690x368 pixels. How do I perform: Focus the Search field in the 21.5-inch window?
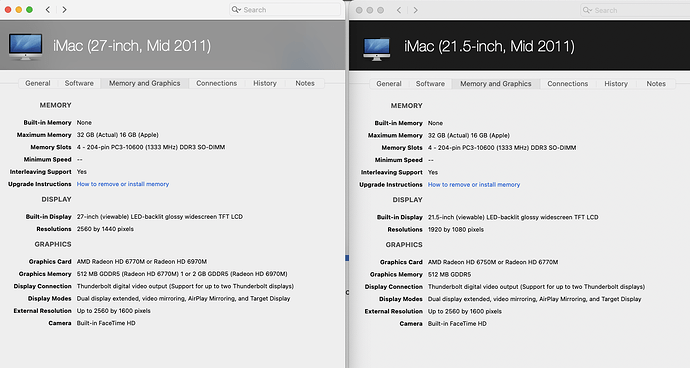(635, 10)
